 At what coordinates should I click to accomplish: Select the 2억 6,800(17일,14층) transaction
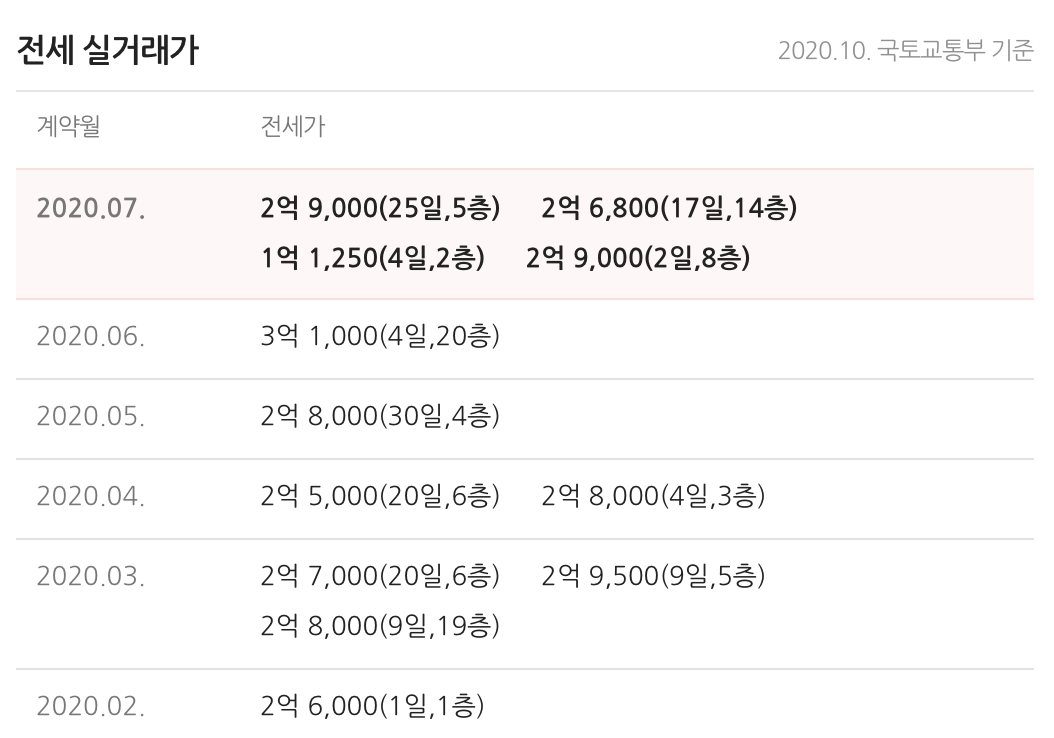(x=669, y=209)
